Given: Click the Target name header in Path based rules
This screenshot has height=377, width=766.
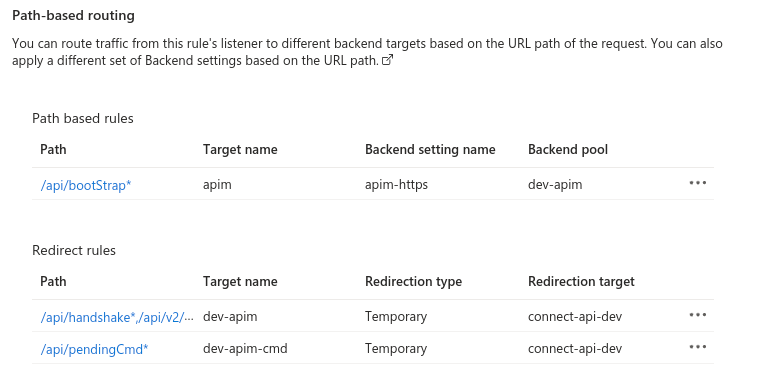Looking at the screenshot, I should pyautogui.click(x=240, y=149).
